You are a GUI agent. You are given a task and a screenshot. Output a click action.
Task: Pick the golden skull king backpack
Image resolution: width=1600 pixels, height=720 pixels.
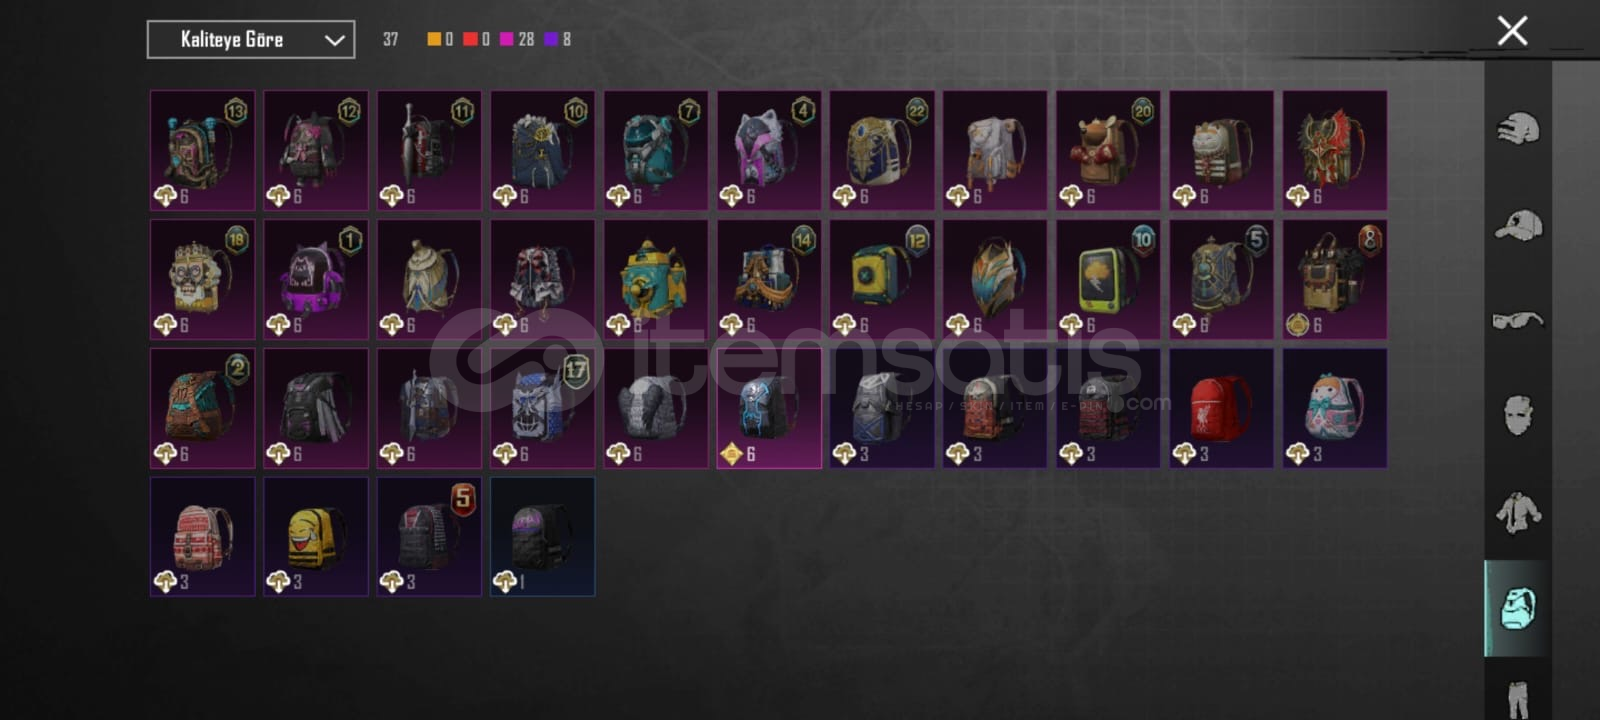pyautogui.click(x=202, y=280)
